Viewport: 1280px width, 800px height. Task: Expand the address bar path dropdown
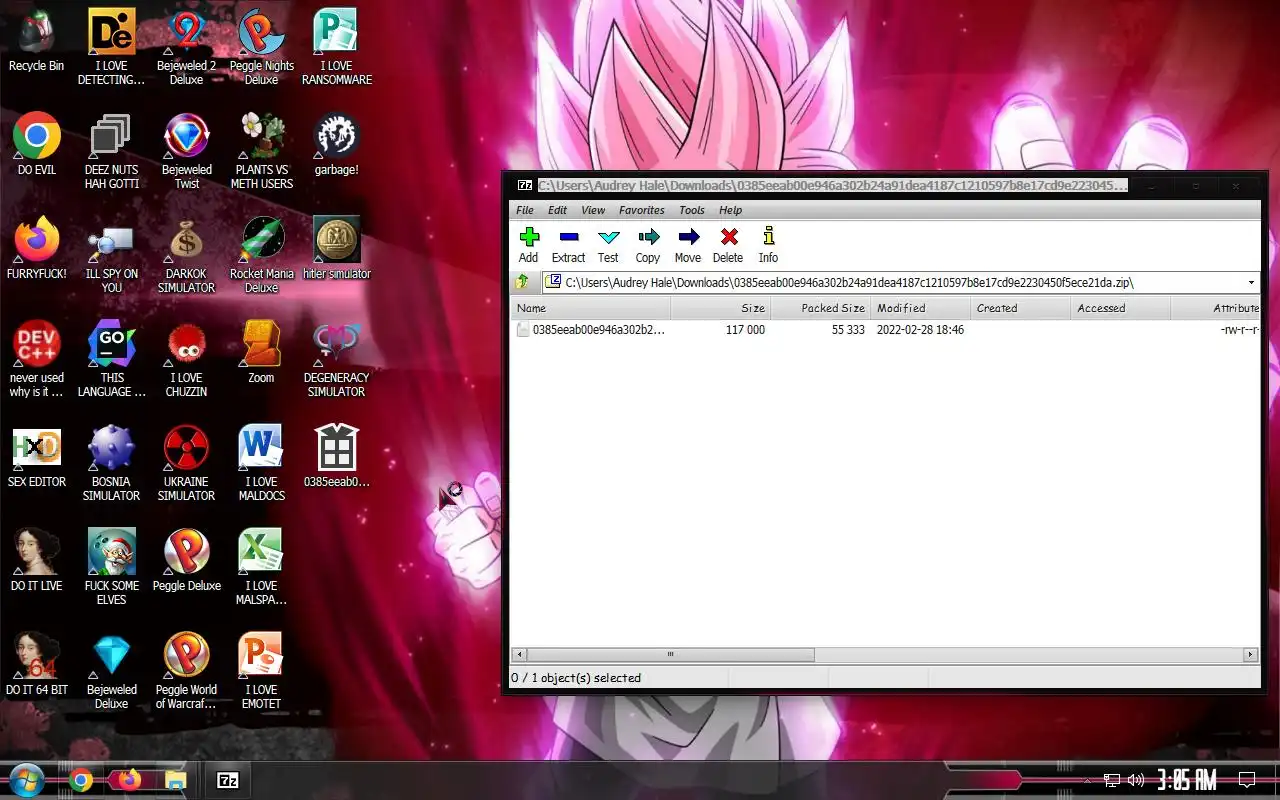pos(1251,282)
